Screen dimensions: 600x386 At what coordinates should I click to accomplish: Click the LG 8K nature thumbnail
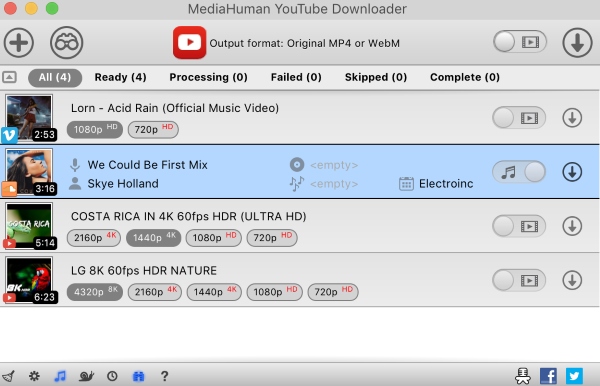[x=29, y=280]
